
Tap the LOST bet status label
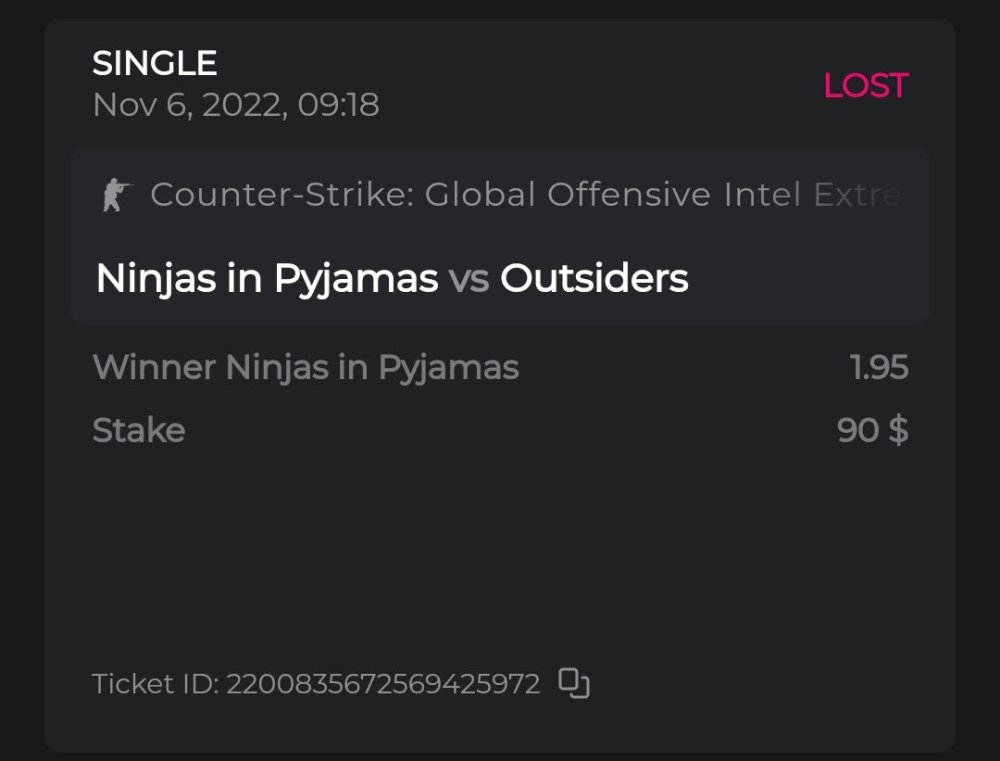coord(865,86)
